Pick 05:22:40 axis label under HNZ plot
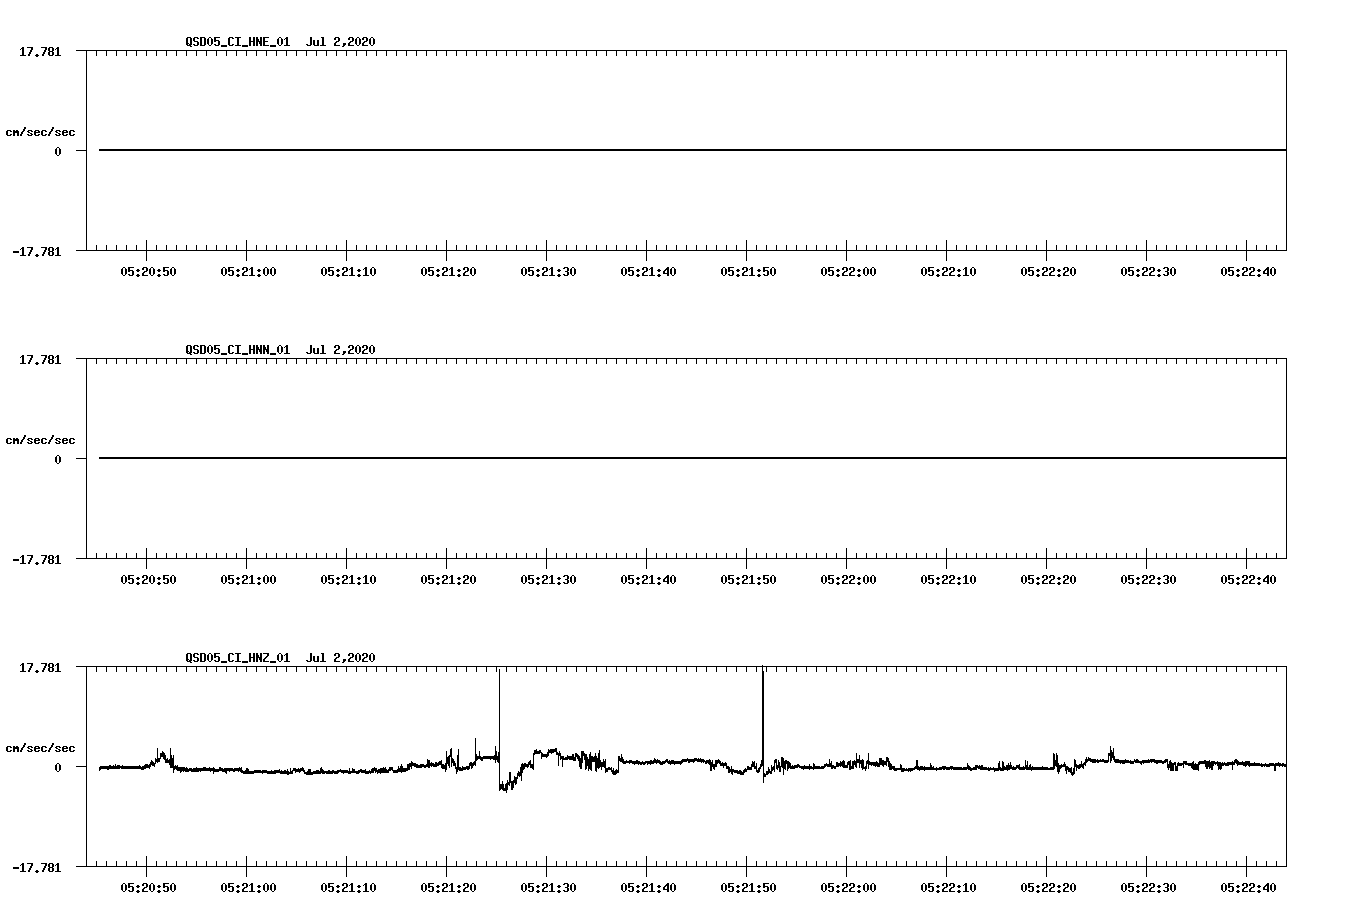 point(1248,888)
